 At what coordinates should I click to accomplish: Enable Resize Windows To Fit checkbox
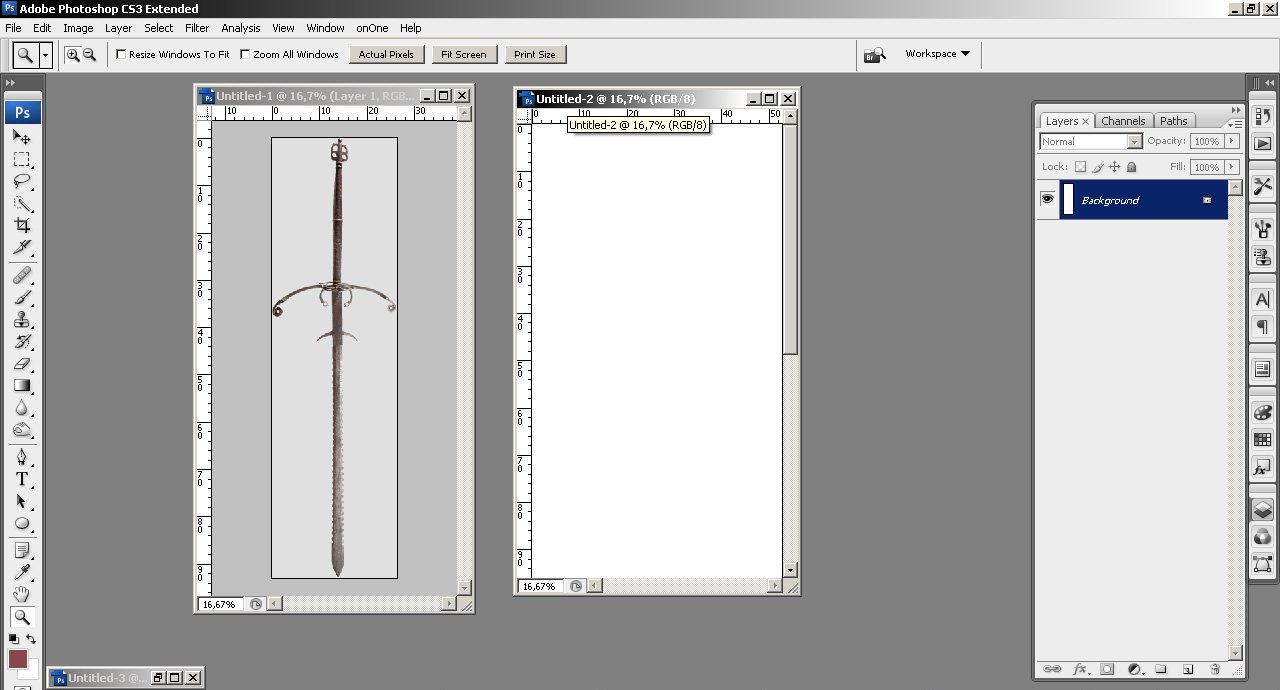point(121,54)
